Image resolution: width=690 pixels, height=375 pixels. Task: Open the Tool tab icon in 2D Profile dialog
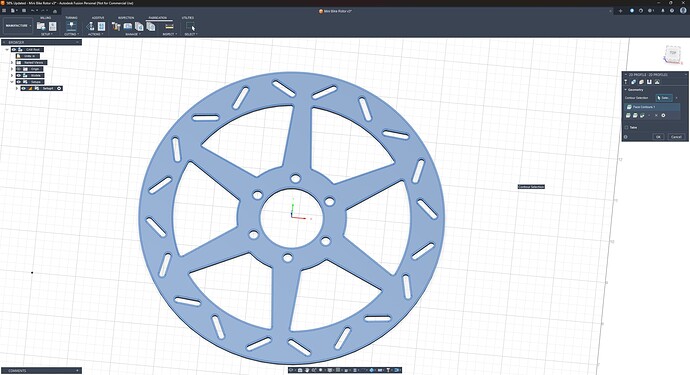tap(626, 82)
